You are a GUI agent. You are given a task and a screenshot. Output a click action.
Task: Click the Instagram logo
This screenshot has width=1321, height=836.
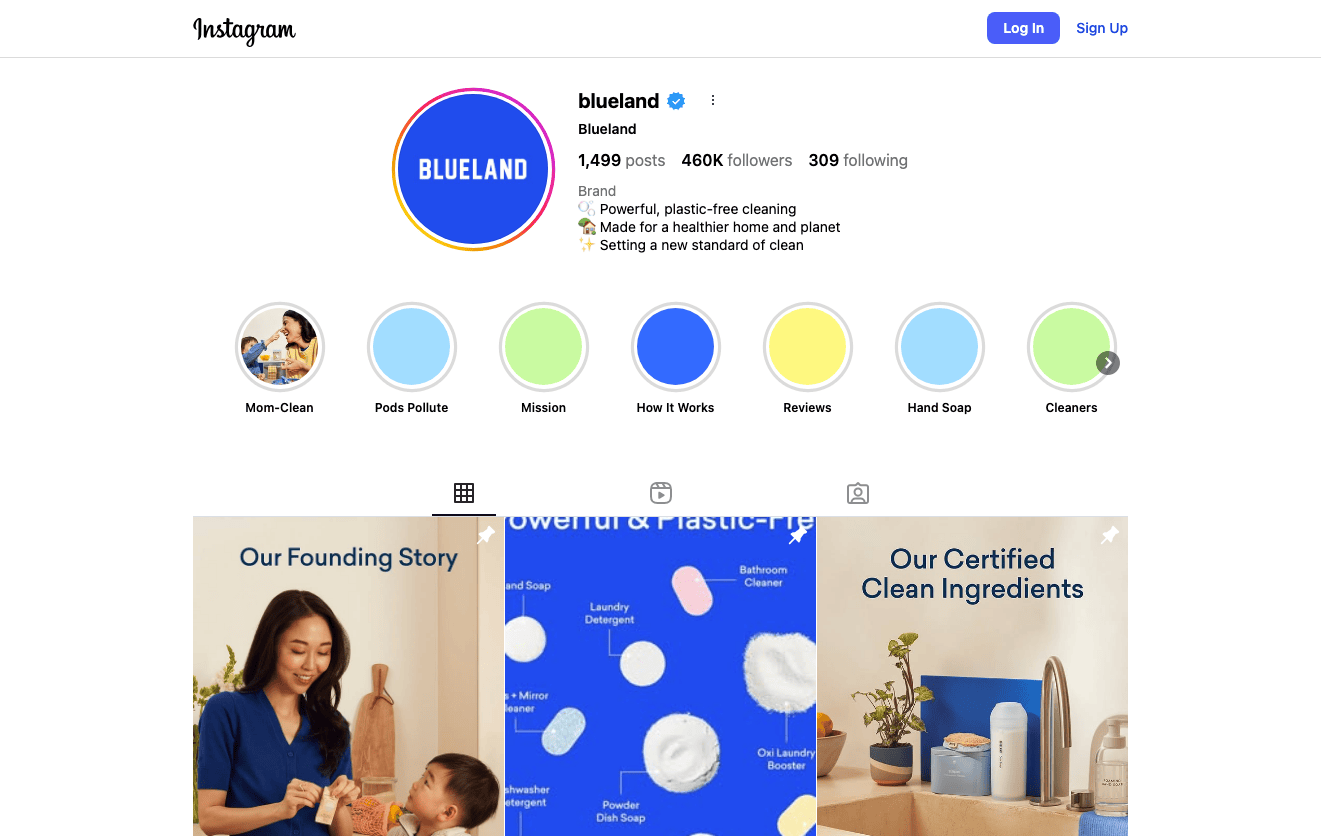244,30
